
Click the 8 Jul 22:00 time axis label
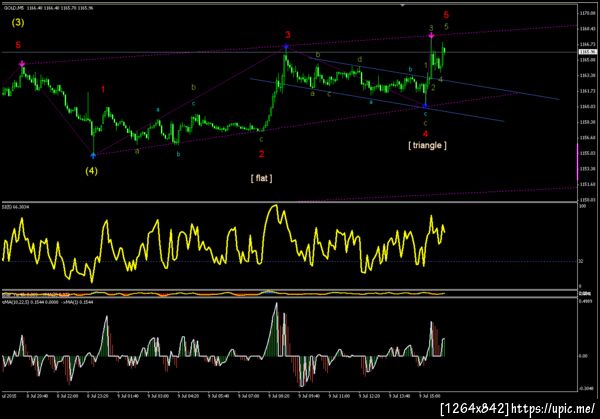point(67,396)
